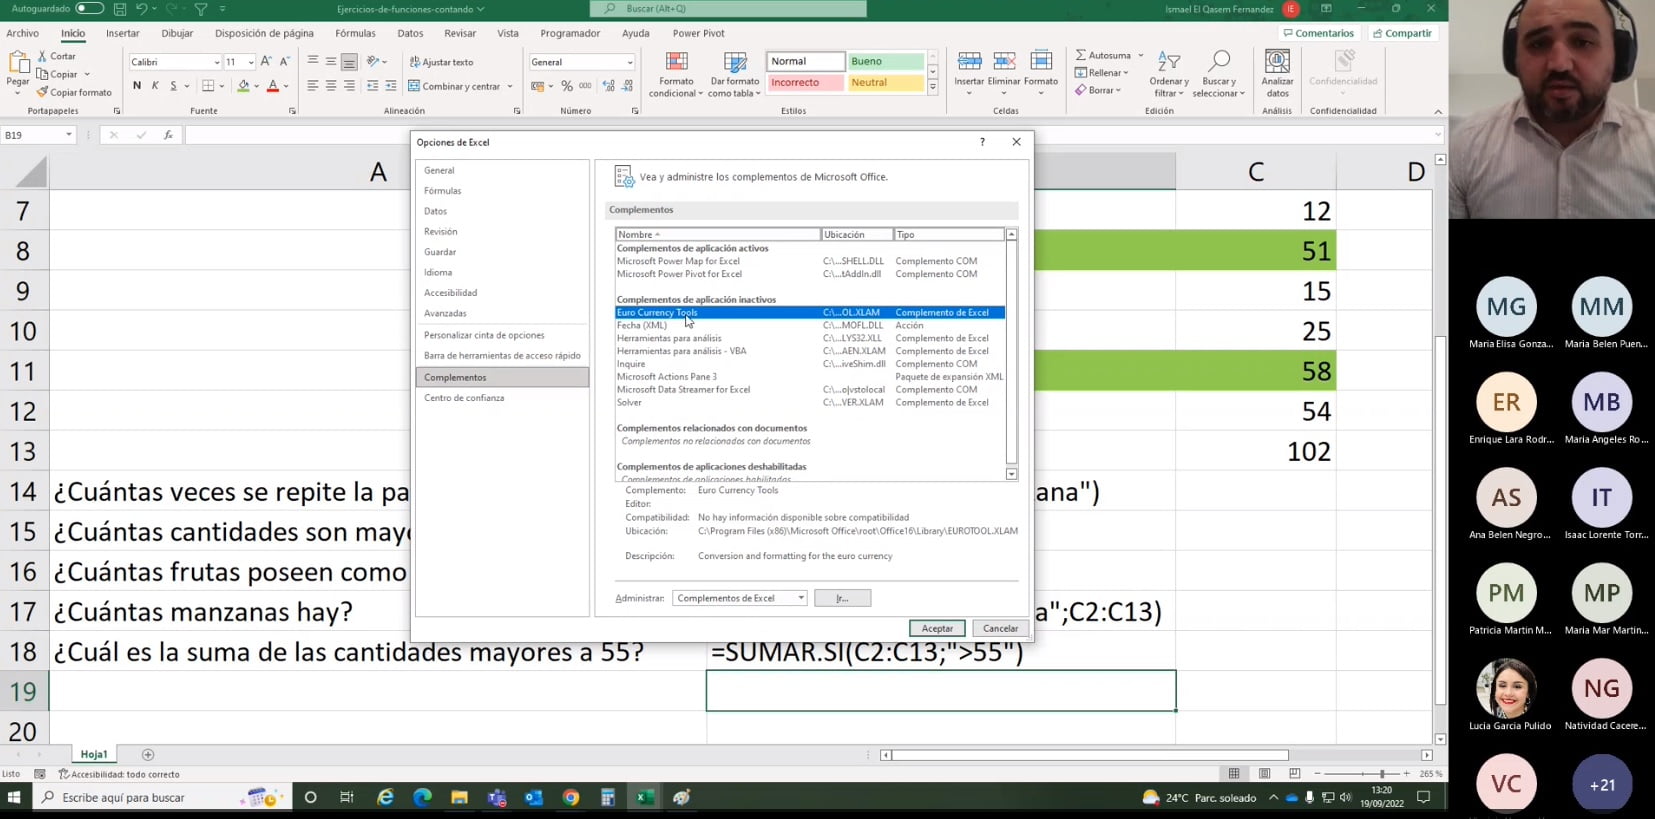Image resolution: width=1655 pixels, height=819 pixels.
Task: Open Microsoft Teams from the taskbar
Action: [x=497, y=797]
